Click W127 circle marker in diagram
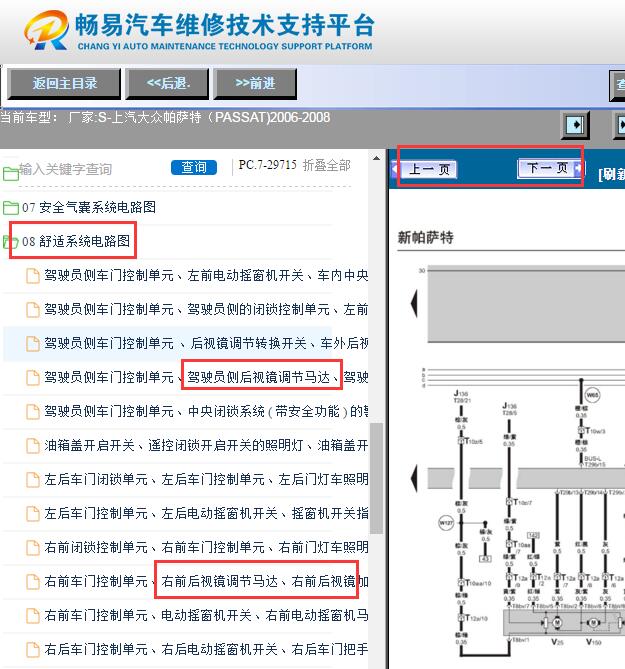Screen dimensions: 625x669 (x=446, y=522)
